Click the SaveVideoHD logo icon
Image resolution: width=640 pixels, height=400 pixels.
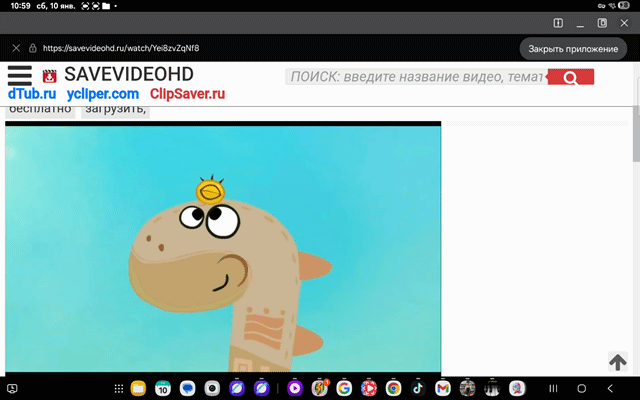pos(48,76)
